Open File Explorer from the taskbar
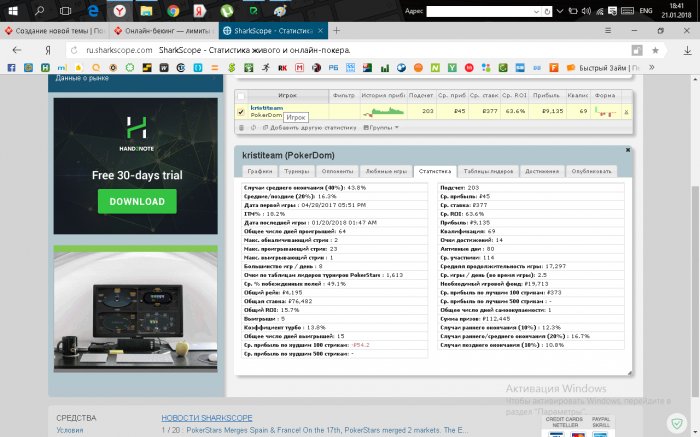Image resolution: width=700 pixels, height=437 pixels. (146, 11)
